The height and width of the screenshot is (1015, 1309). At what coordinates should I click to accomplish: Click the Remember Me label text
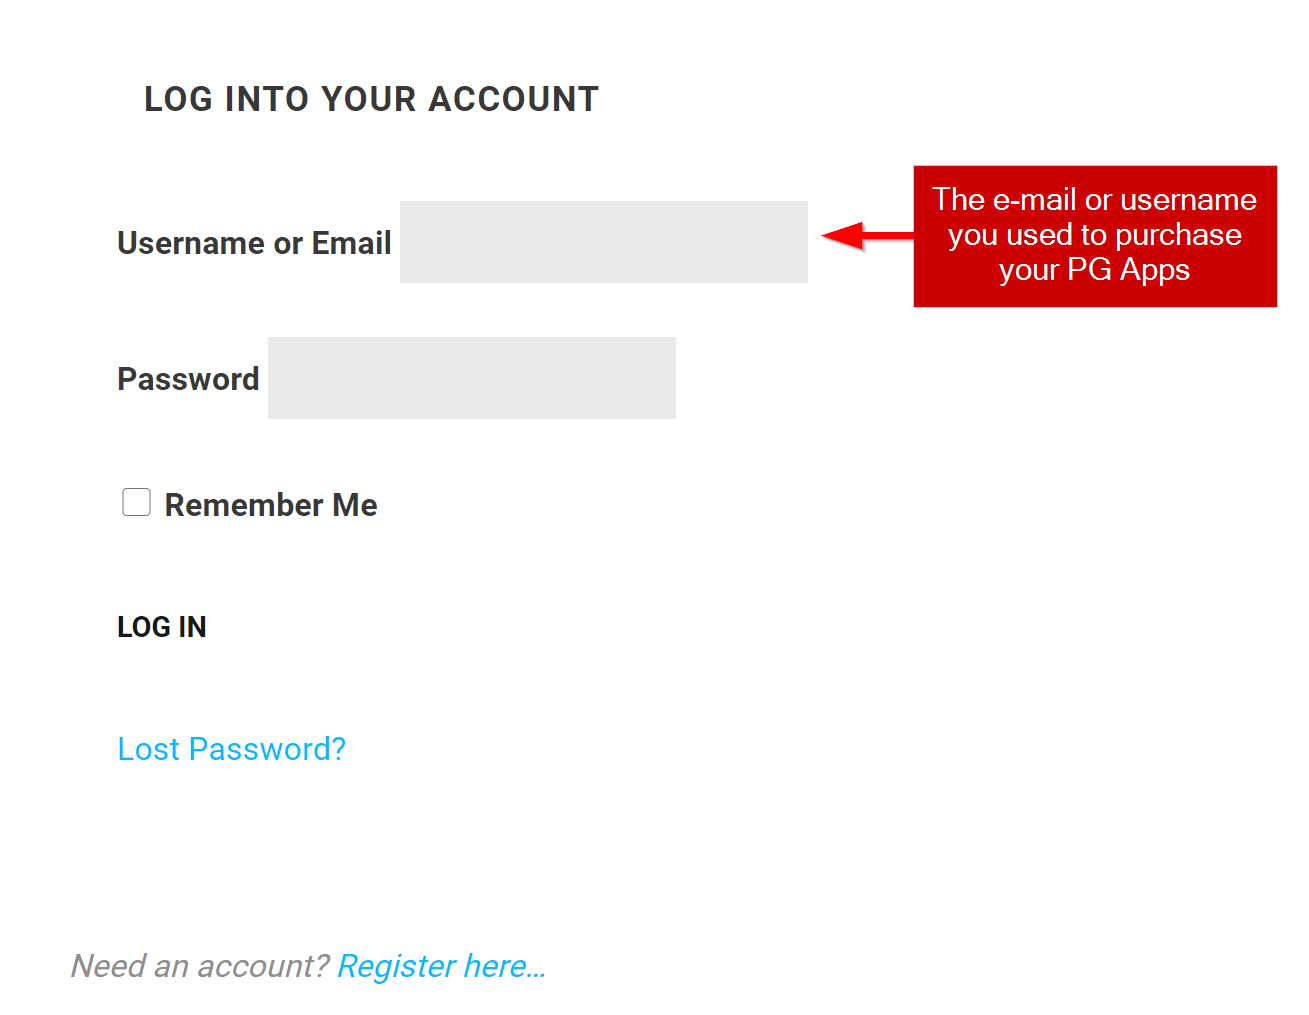coord(271,505)
